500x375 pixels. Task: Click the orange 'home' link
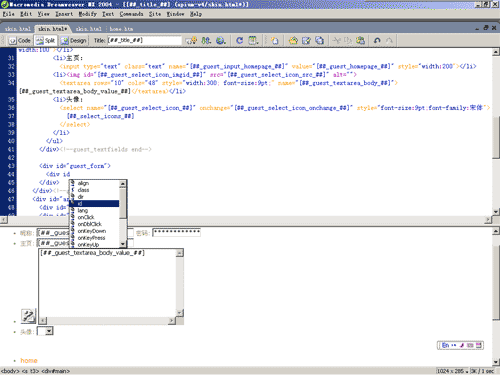click(29, 360)
